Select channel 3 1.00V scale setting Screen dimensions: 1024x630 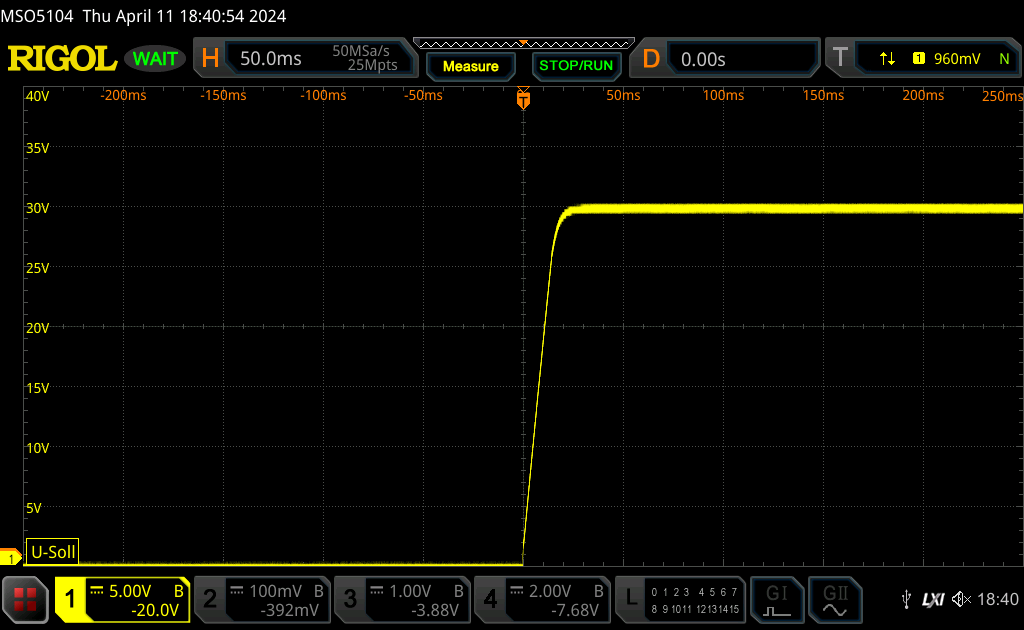point(410,591)
